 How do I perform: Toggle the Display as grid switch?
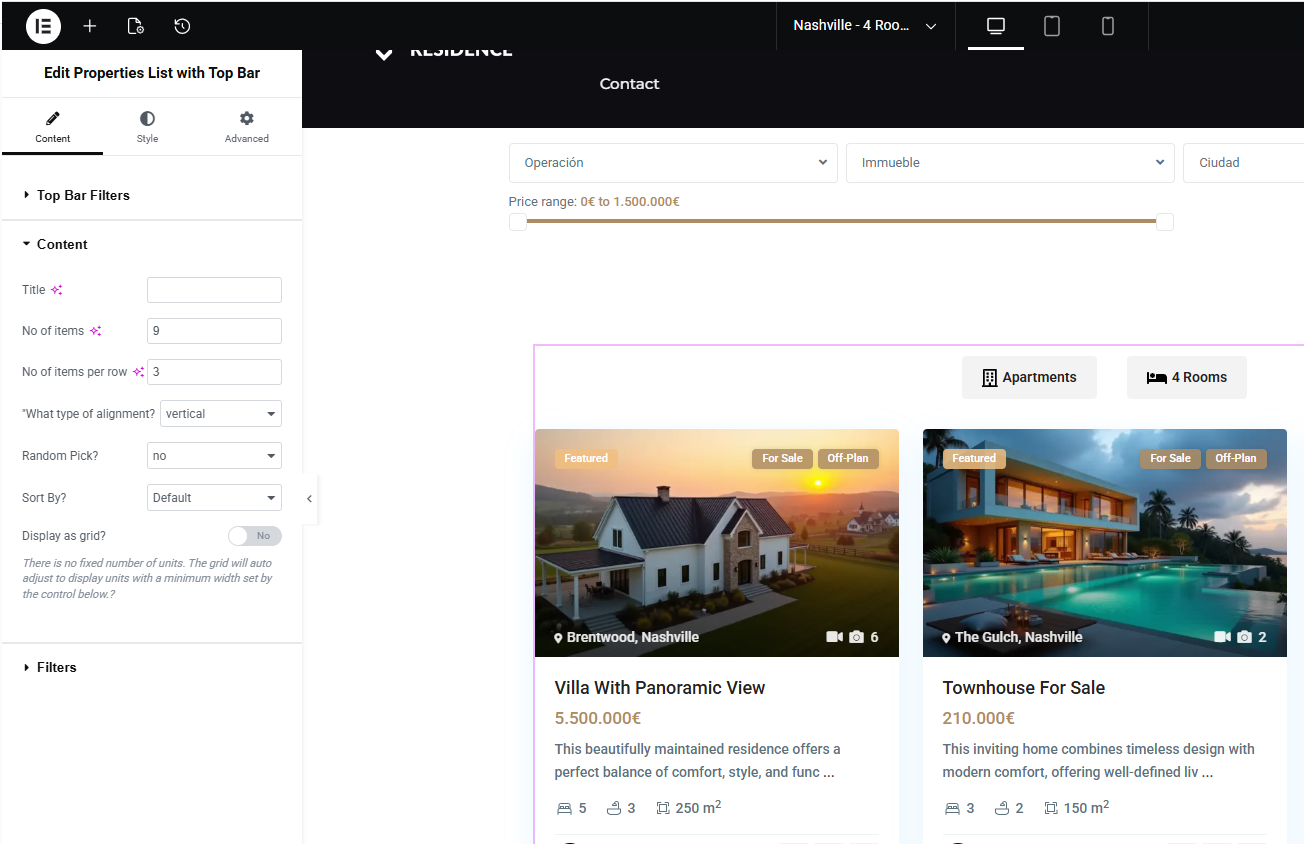coord(255,536)
